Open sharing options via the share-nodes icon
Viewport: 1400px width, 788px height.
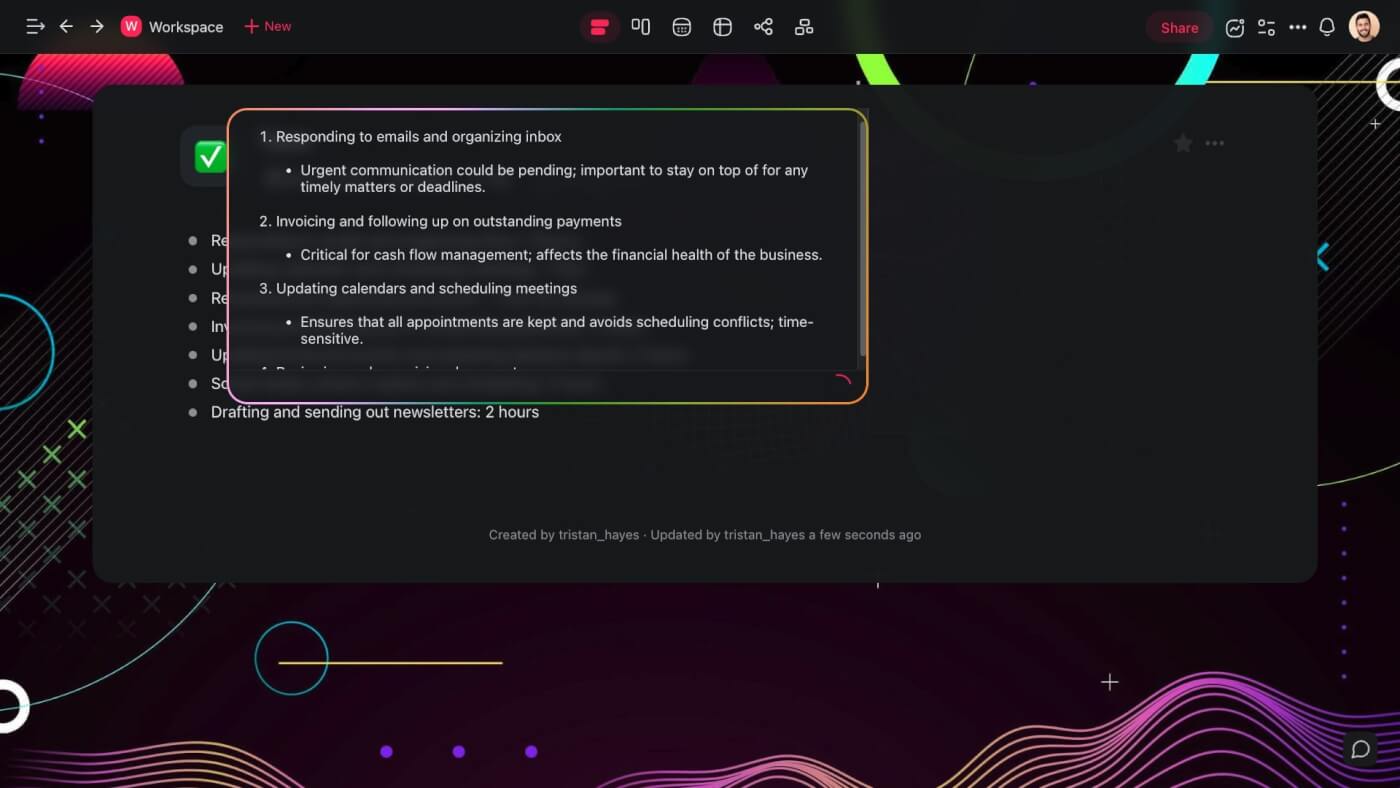click(x=763, y=26)
